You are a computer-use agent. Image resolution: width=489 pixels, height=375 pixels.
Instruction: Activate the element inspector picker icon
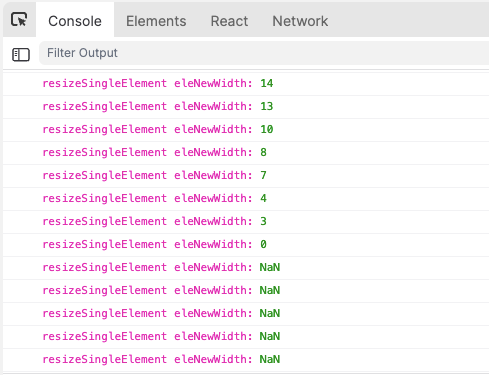[x=19, y=19]
